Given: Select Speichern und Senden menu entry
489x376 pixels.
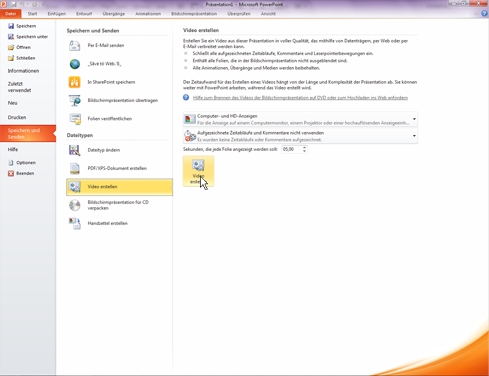Looking at the screenshot, I should click(28, 133).
